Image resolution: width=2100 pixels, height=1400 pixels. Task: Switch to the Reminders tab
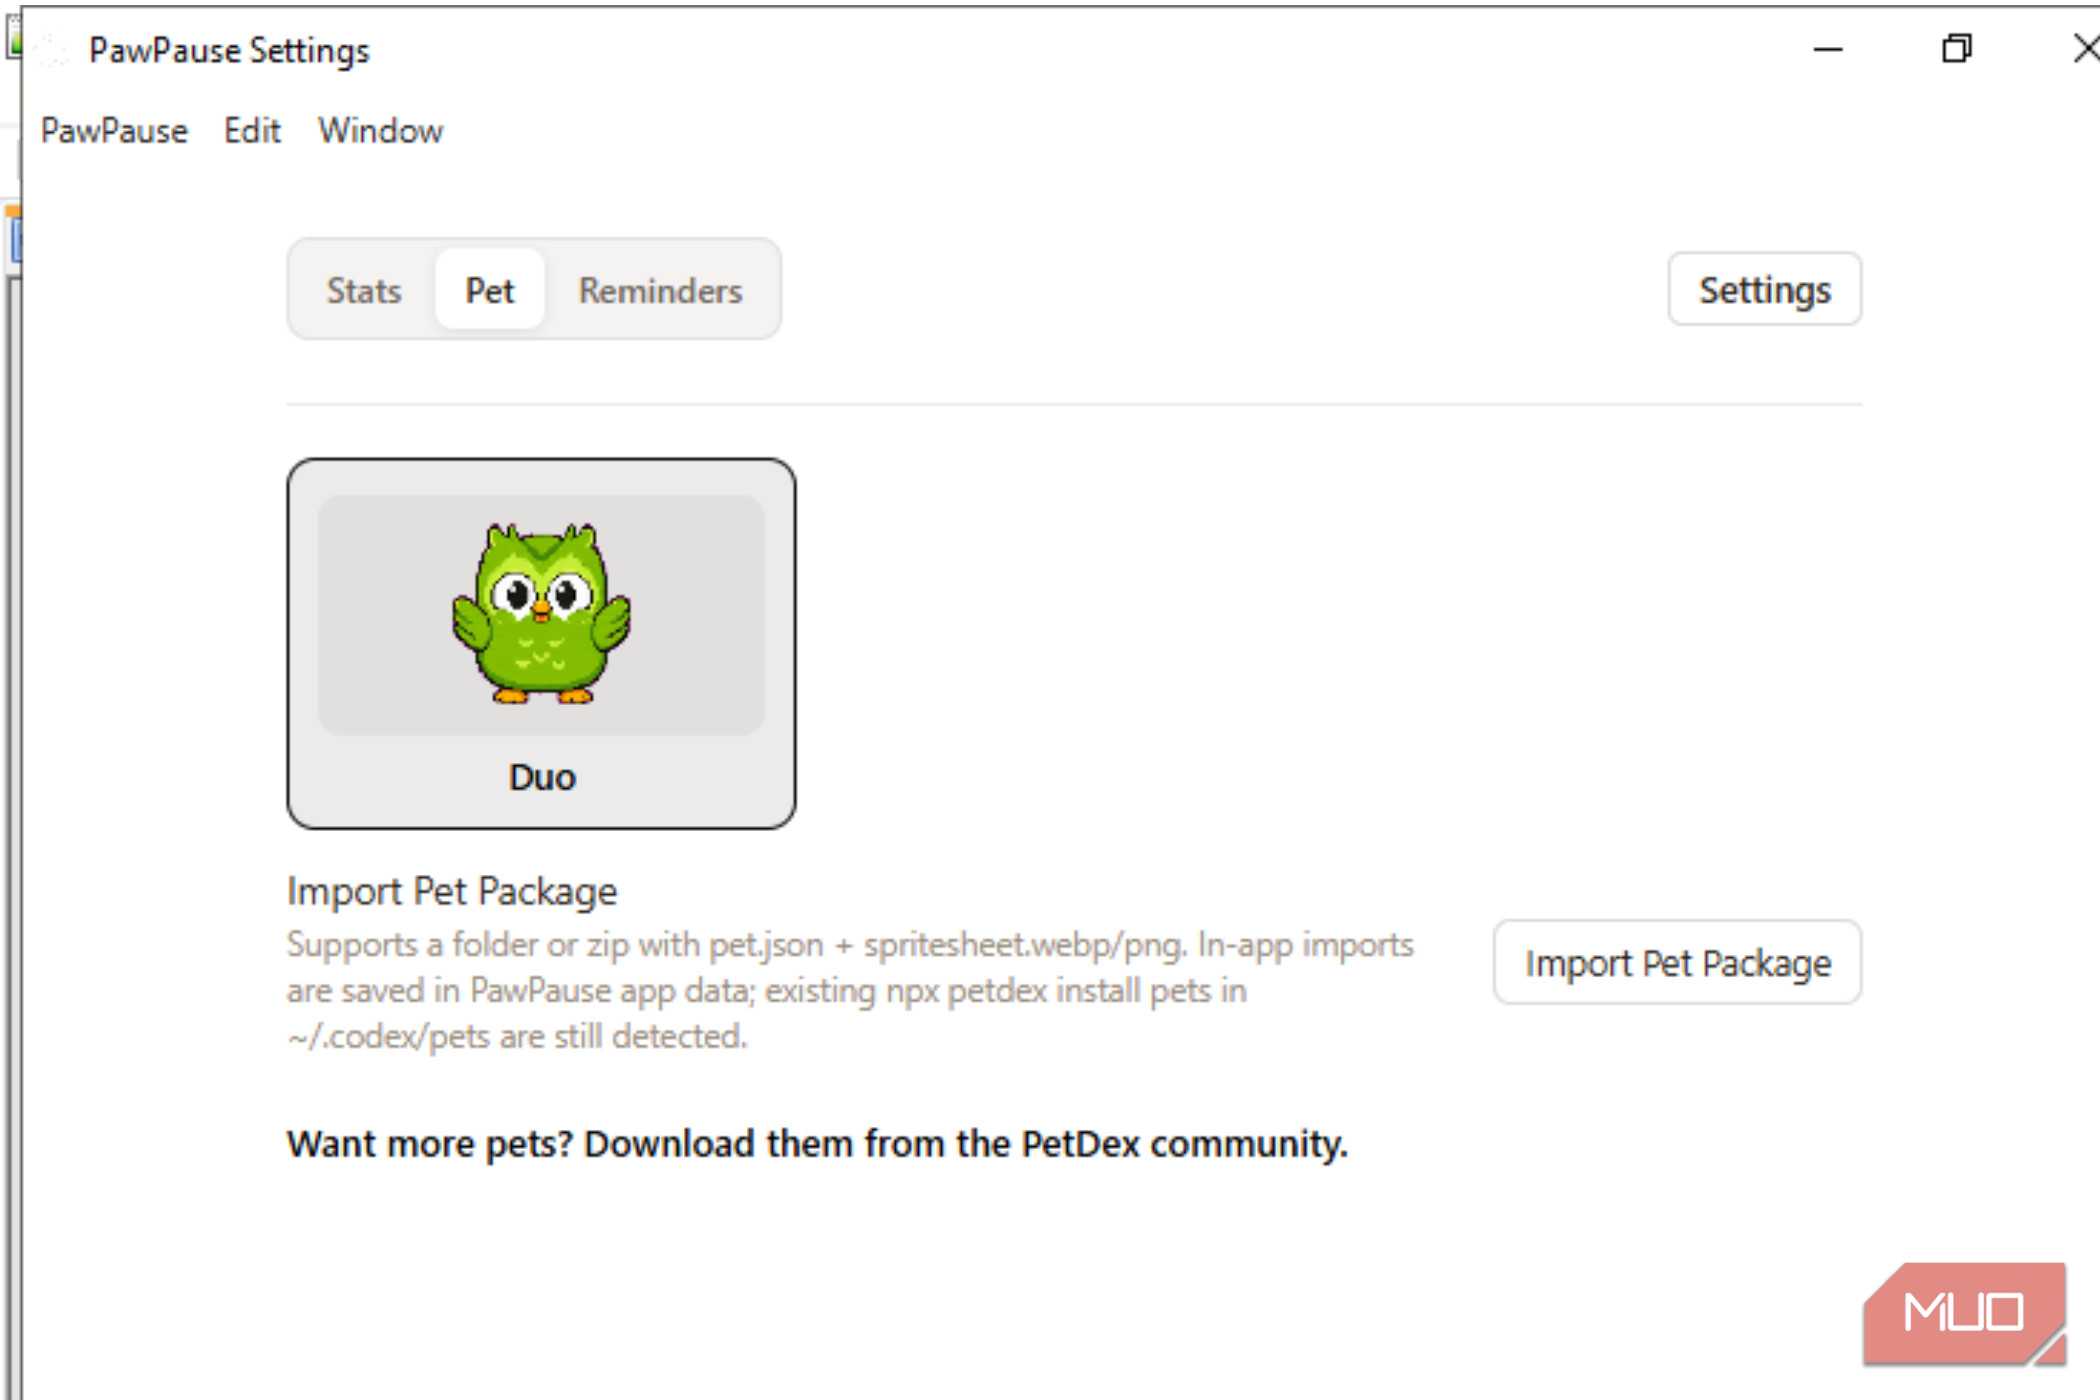pyautogui.click(x=660, y=290)
